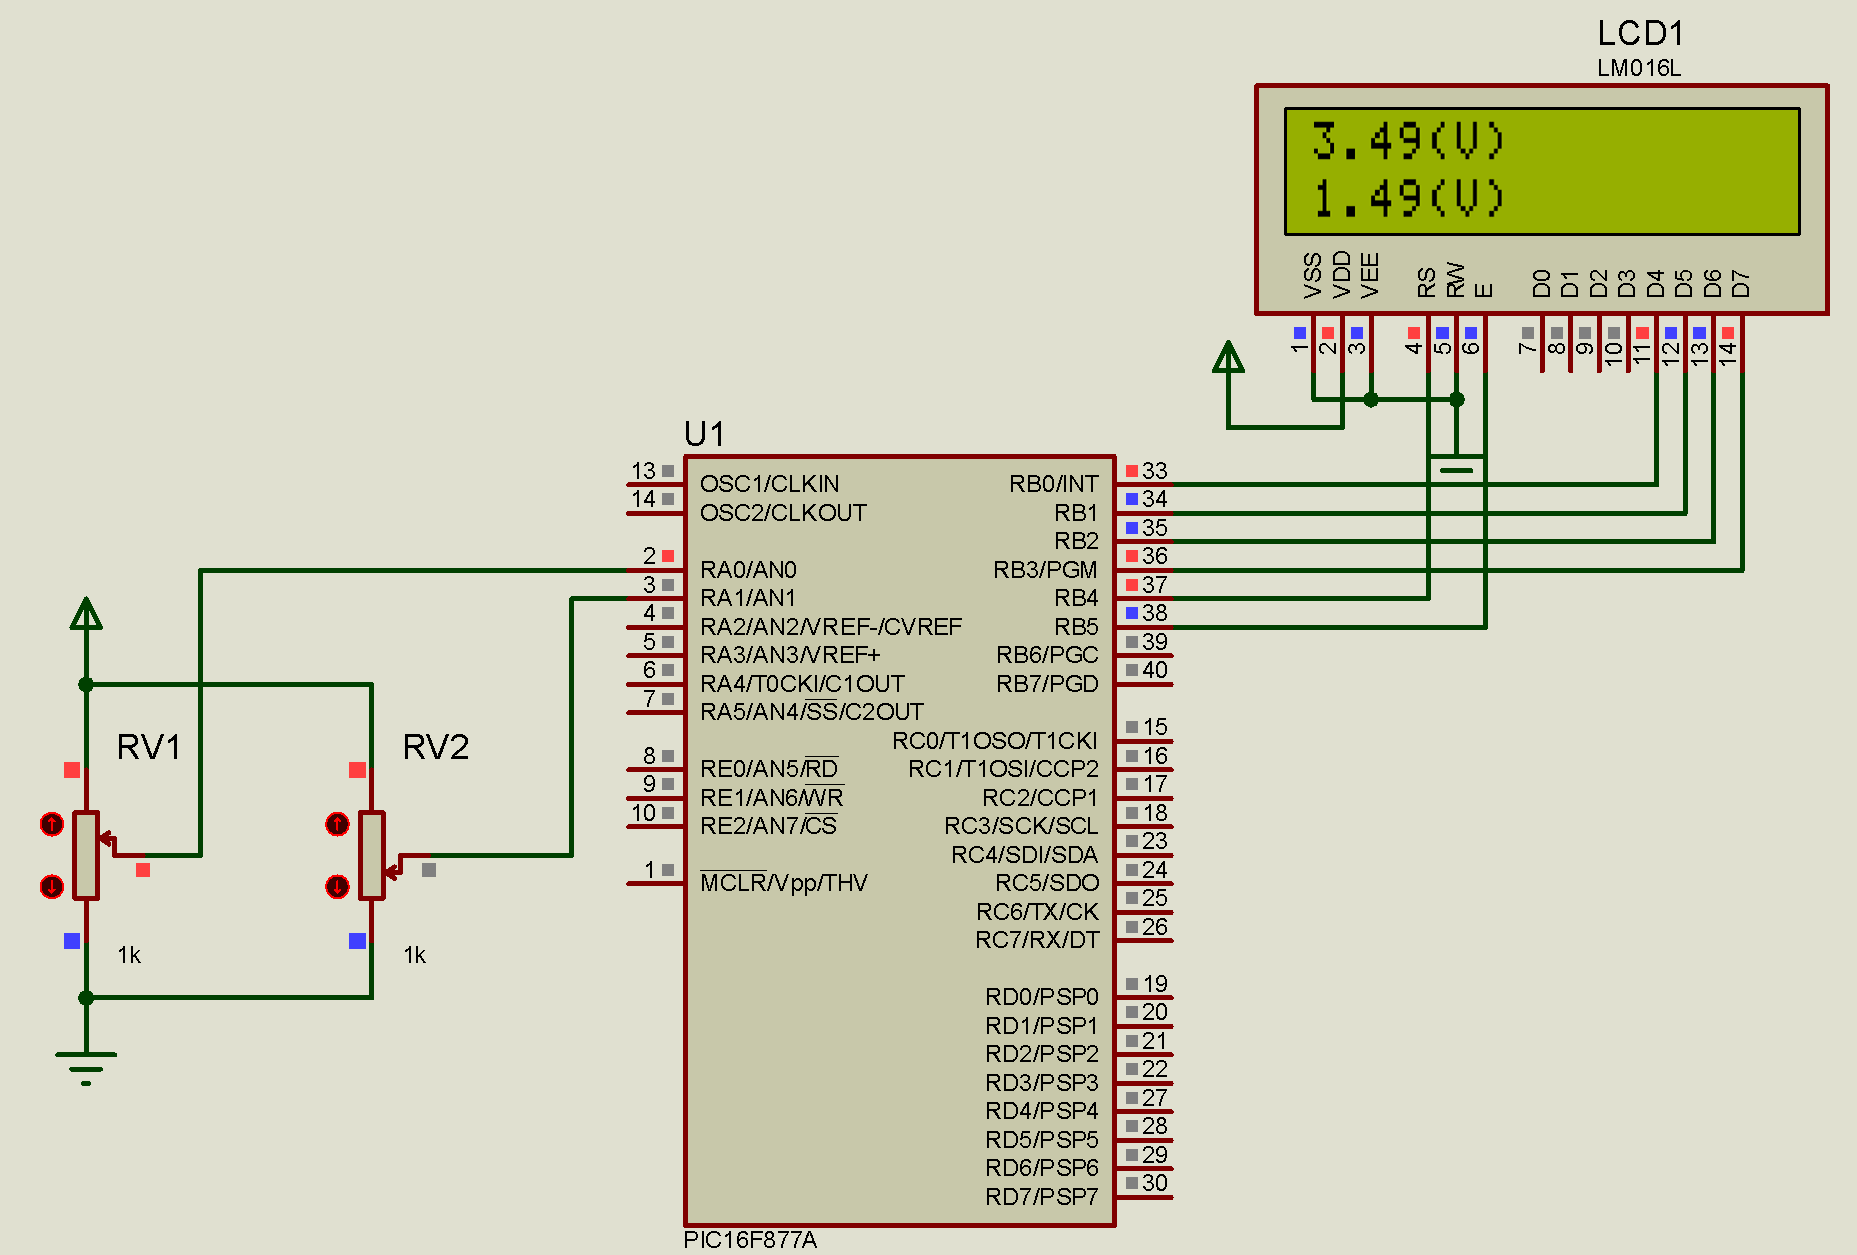
Task: Select the power terminal above RV1
Action: (86, 614)
